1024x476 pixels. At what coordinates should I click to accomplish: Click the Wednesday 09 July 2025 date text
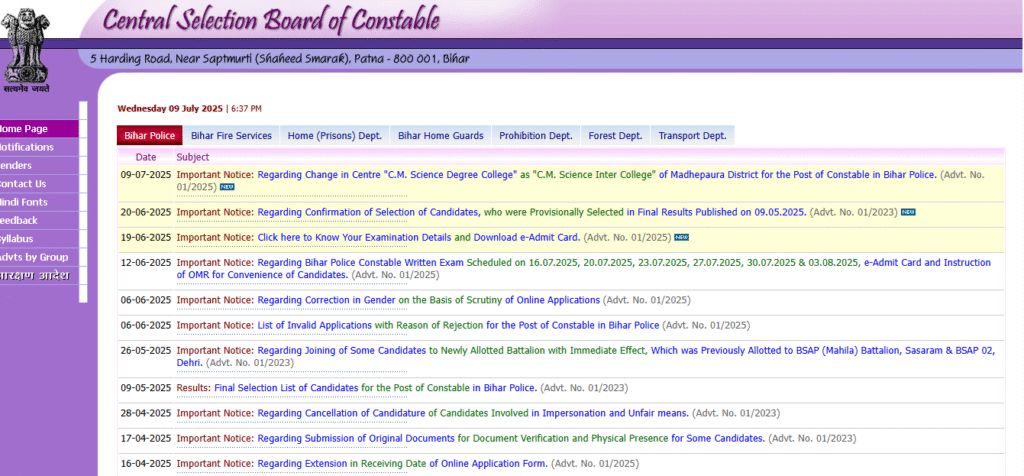click(170, 108)
